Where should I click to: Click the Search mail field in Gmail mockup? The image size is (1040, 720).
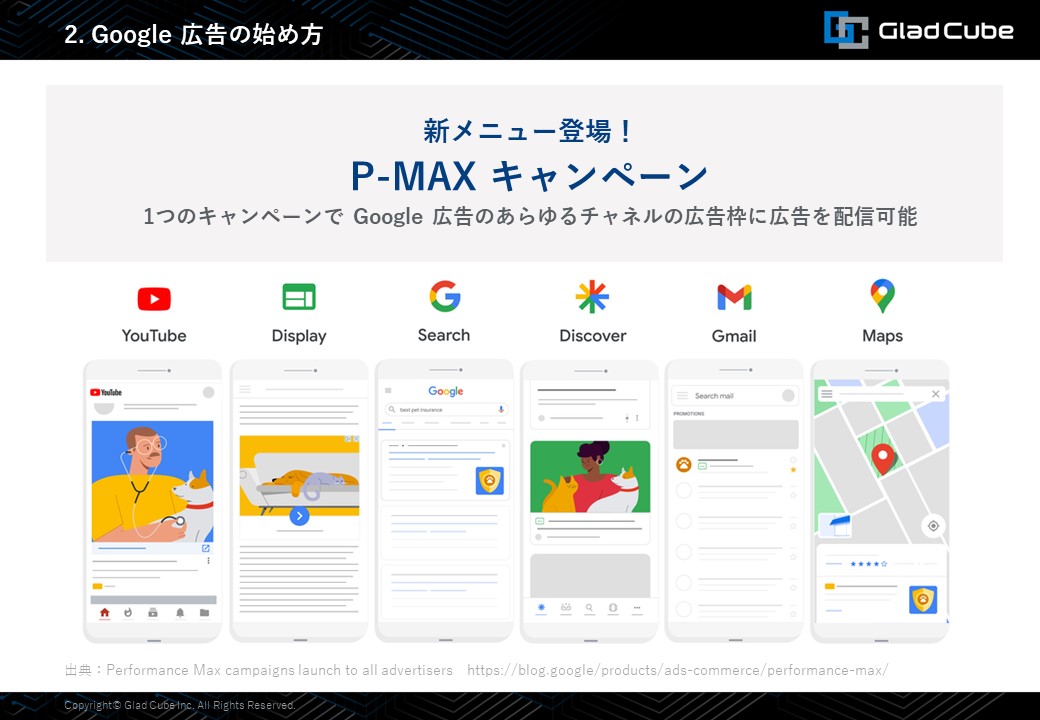(735, 396)
